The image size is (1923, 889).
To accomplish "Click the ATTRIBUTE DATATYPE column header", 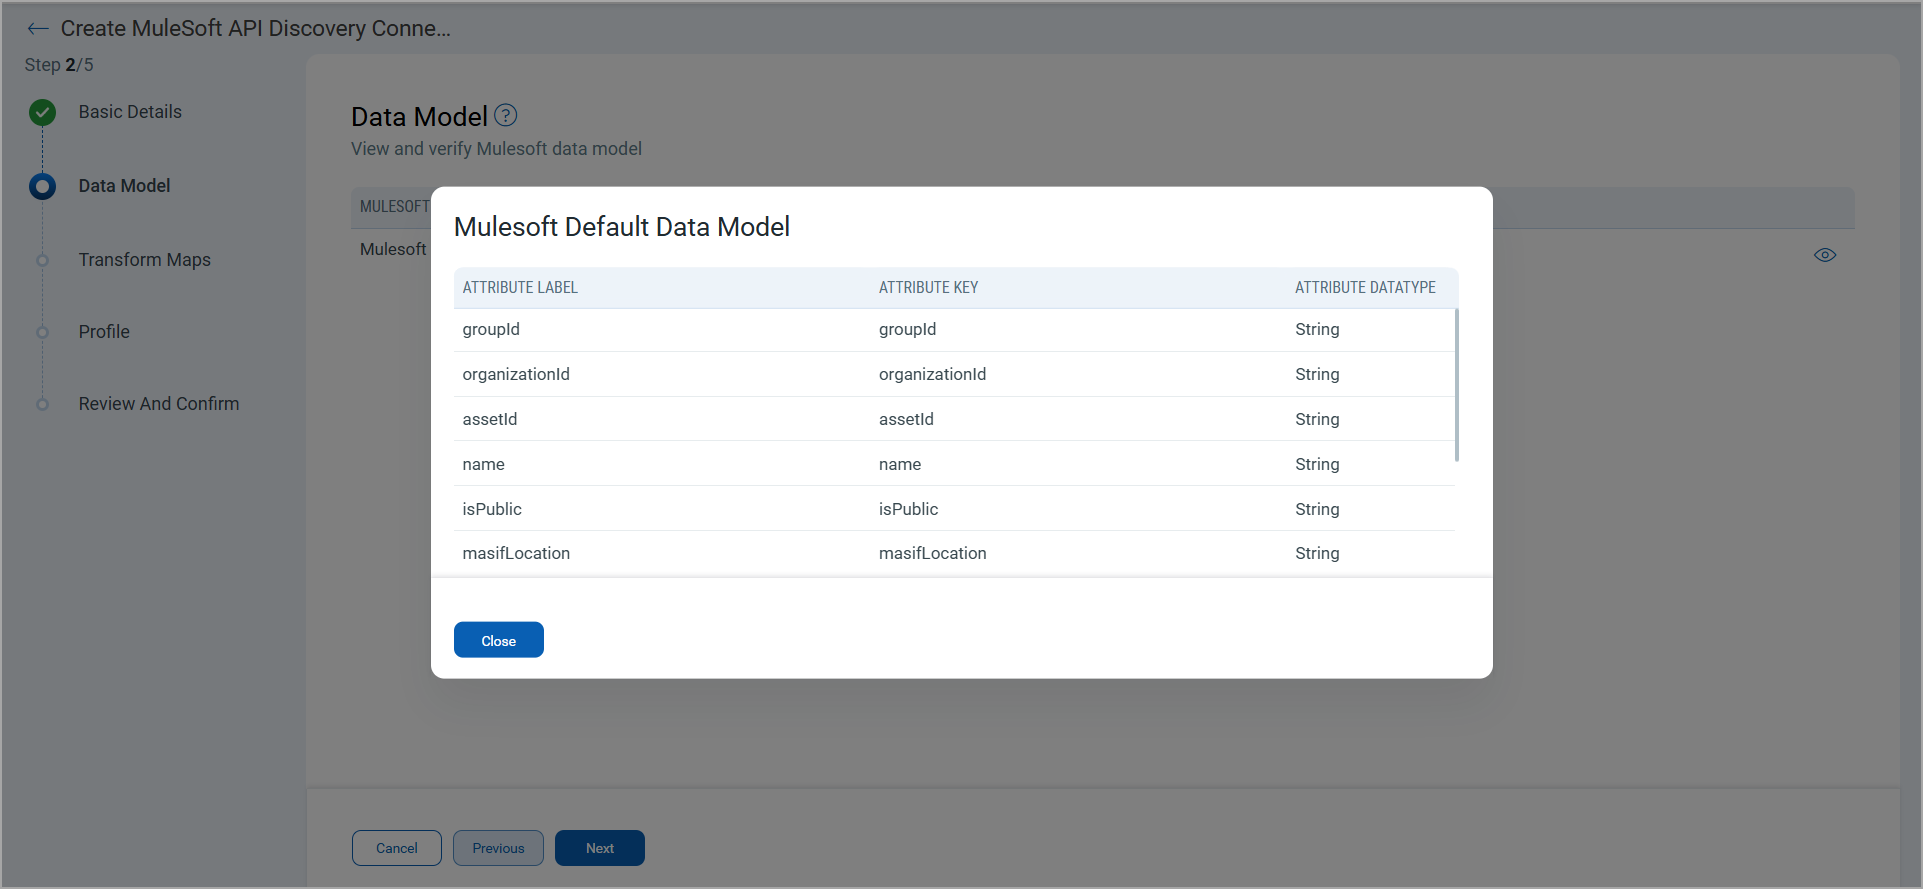I will coord(1365,287).
